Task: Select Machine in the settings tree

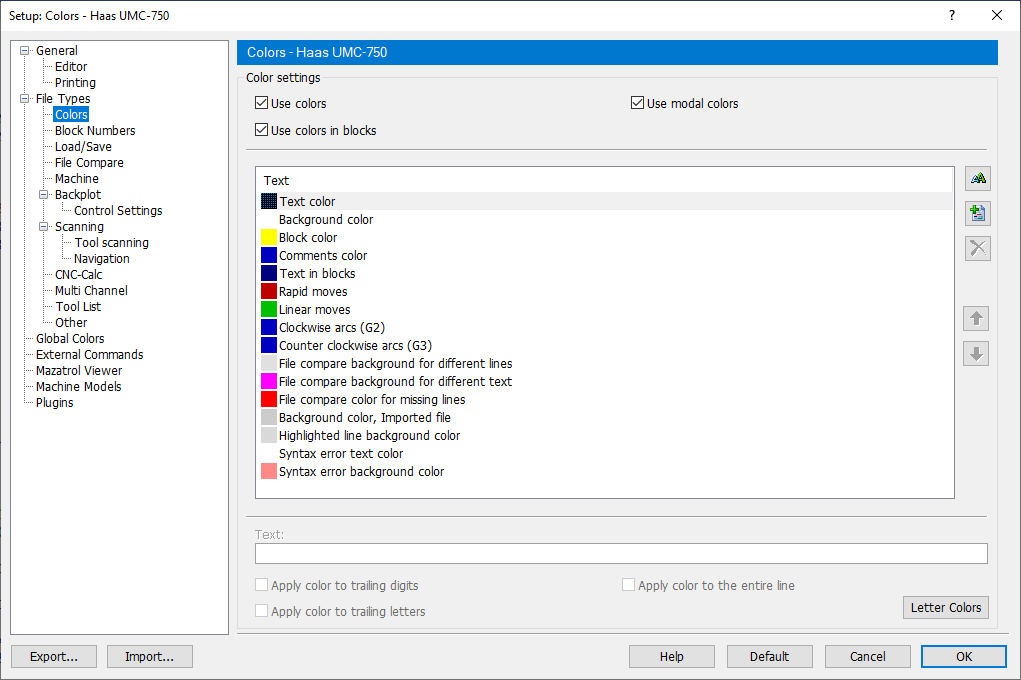Action: point(77,178)
